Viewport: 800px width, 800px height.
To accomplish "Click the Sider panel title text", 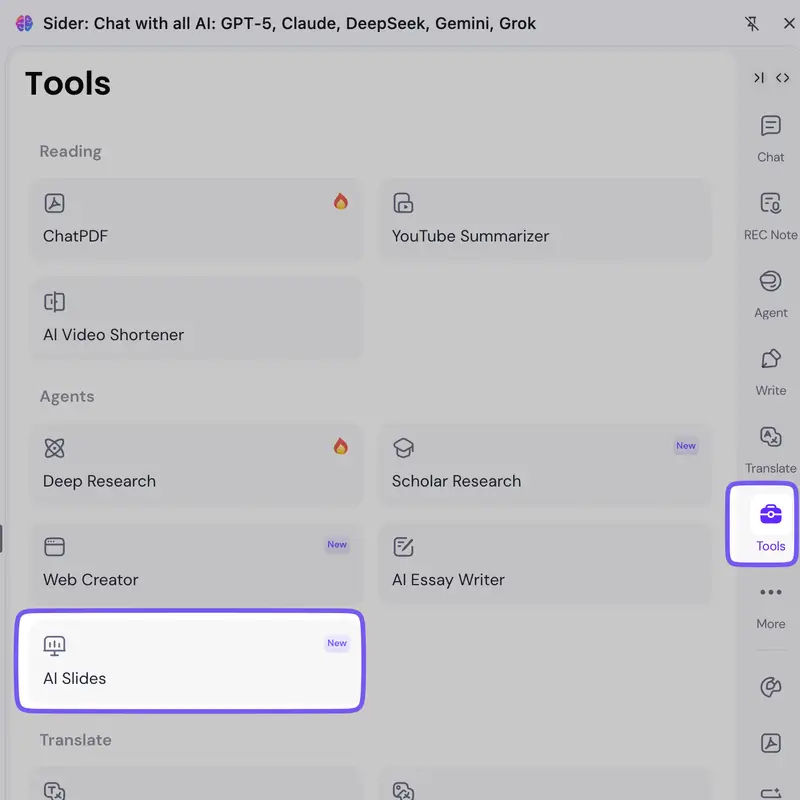I will 289,23.
